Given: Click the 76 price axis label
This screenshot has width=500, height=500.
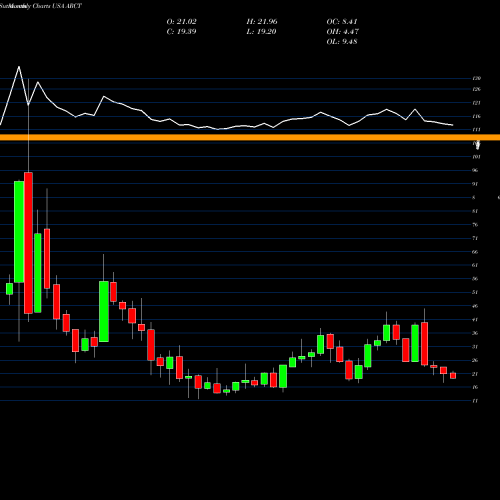Looking at the screenshot, I should (475, 225).
